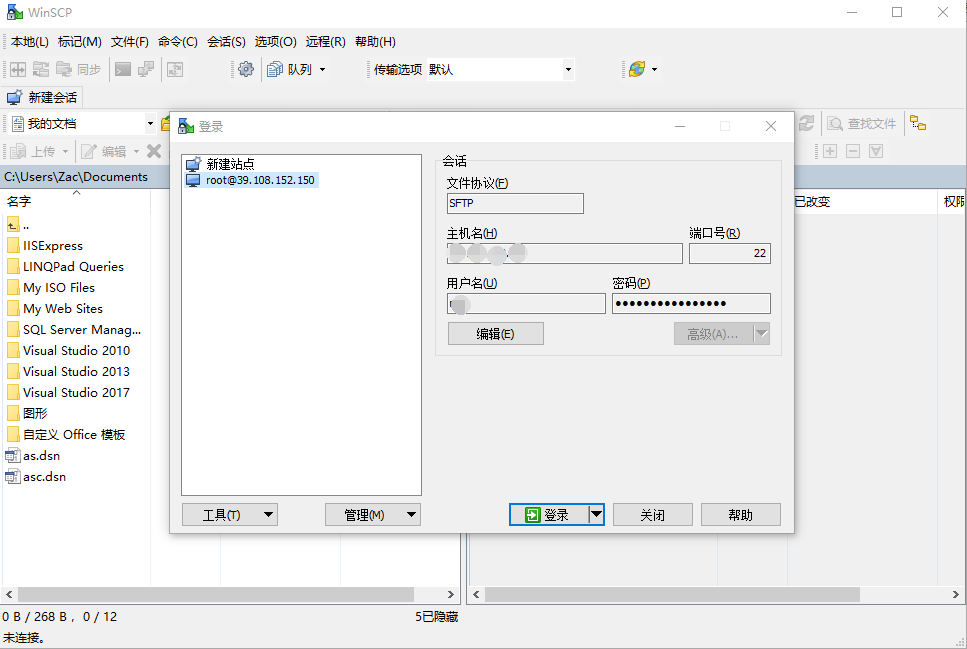Image resolution: width=967 pixels, height=649 pixels.
Task: Switch to the 新建会话 session tab
Action: point(42,97)
